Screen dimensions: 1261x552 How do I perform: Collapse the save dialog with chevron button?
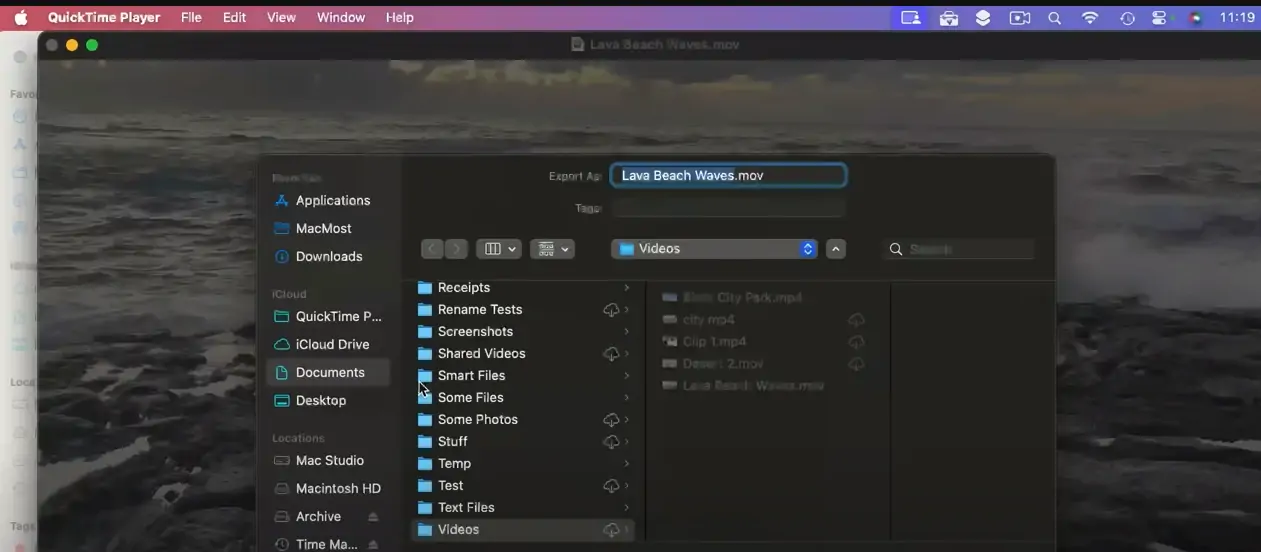(x=836, y=249)
